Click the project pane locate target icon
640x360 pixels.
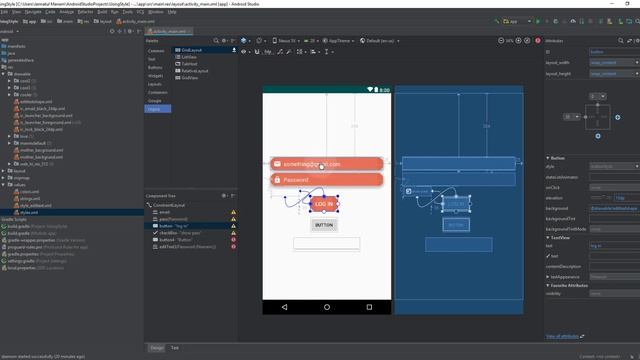[x=112, y=31]
